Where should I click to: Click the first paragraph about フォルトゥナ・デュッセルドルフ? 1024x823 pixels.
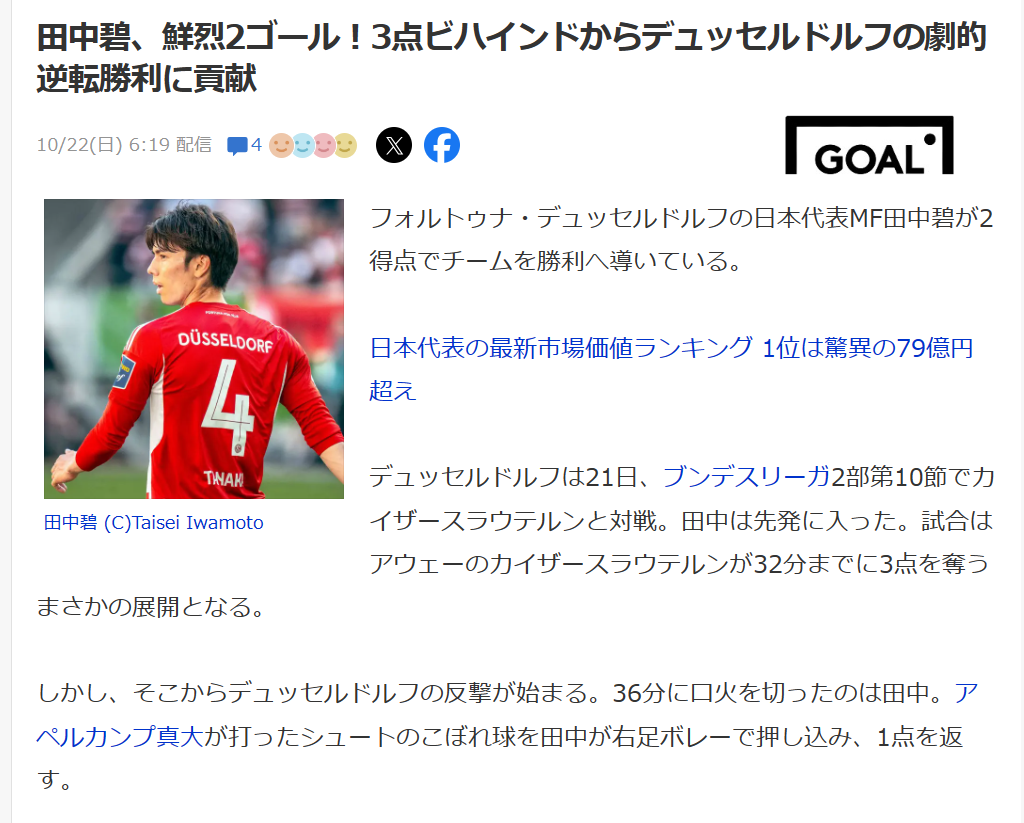[681, 239]
